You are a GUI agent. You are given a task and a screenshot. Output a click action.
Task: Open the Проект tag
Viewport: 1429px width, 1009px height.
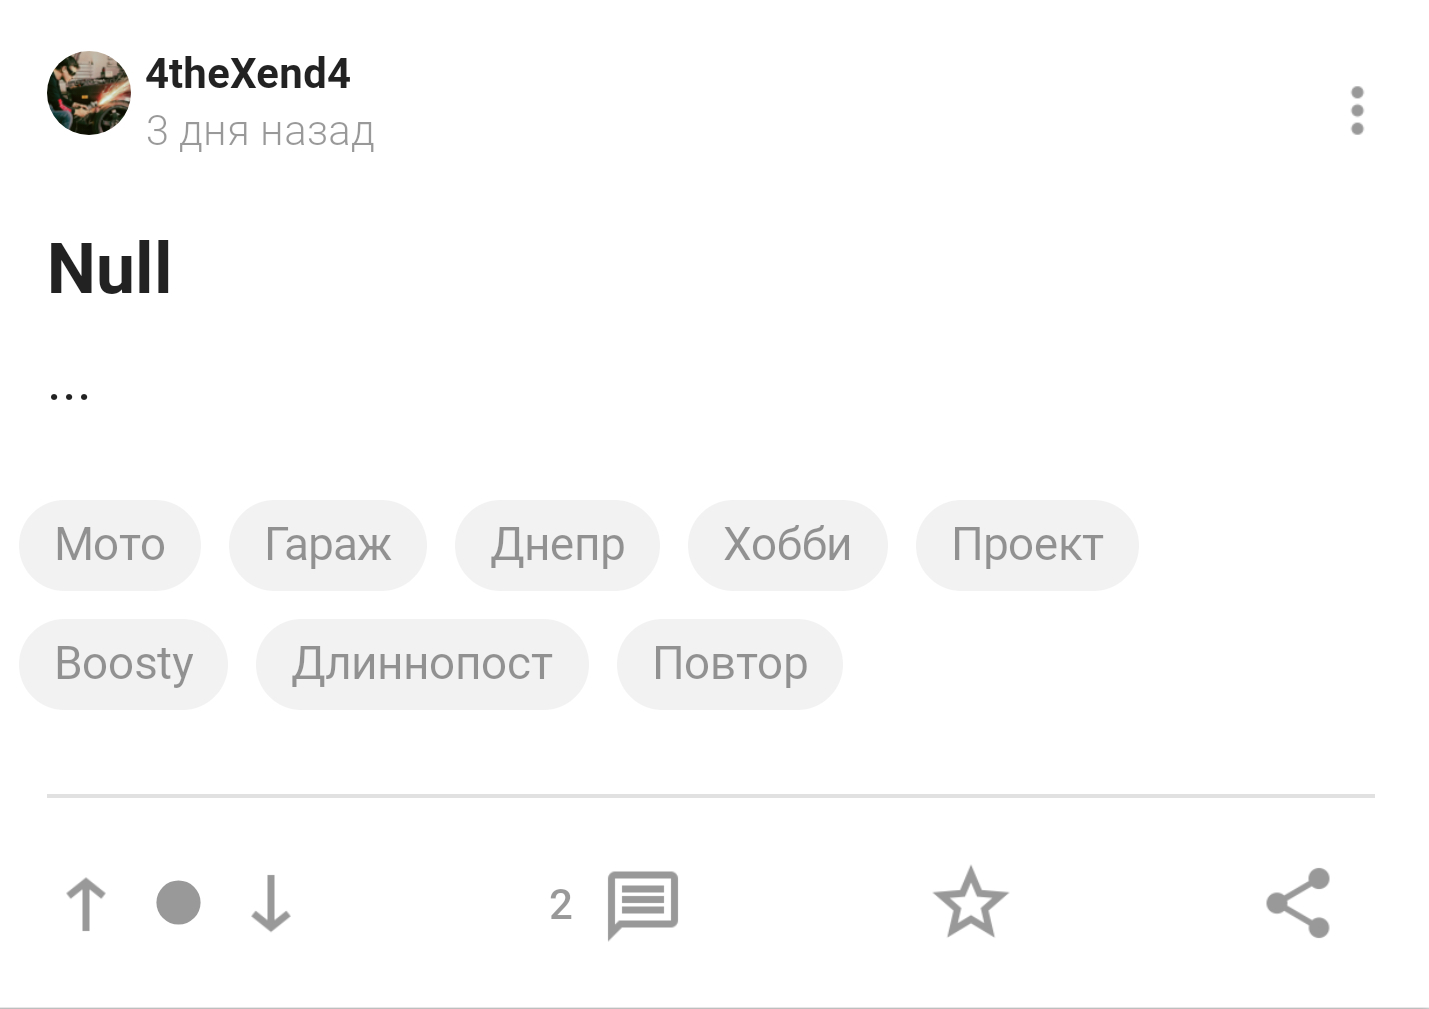pos(1027,545)
